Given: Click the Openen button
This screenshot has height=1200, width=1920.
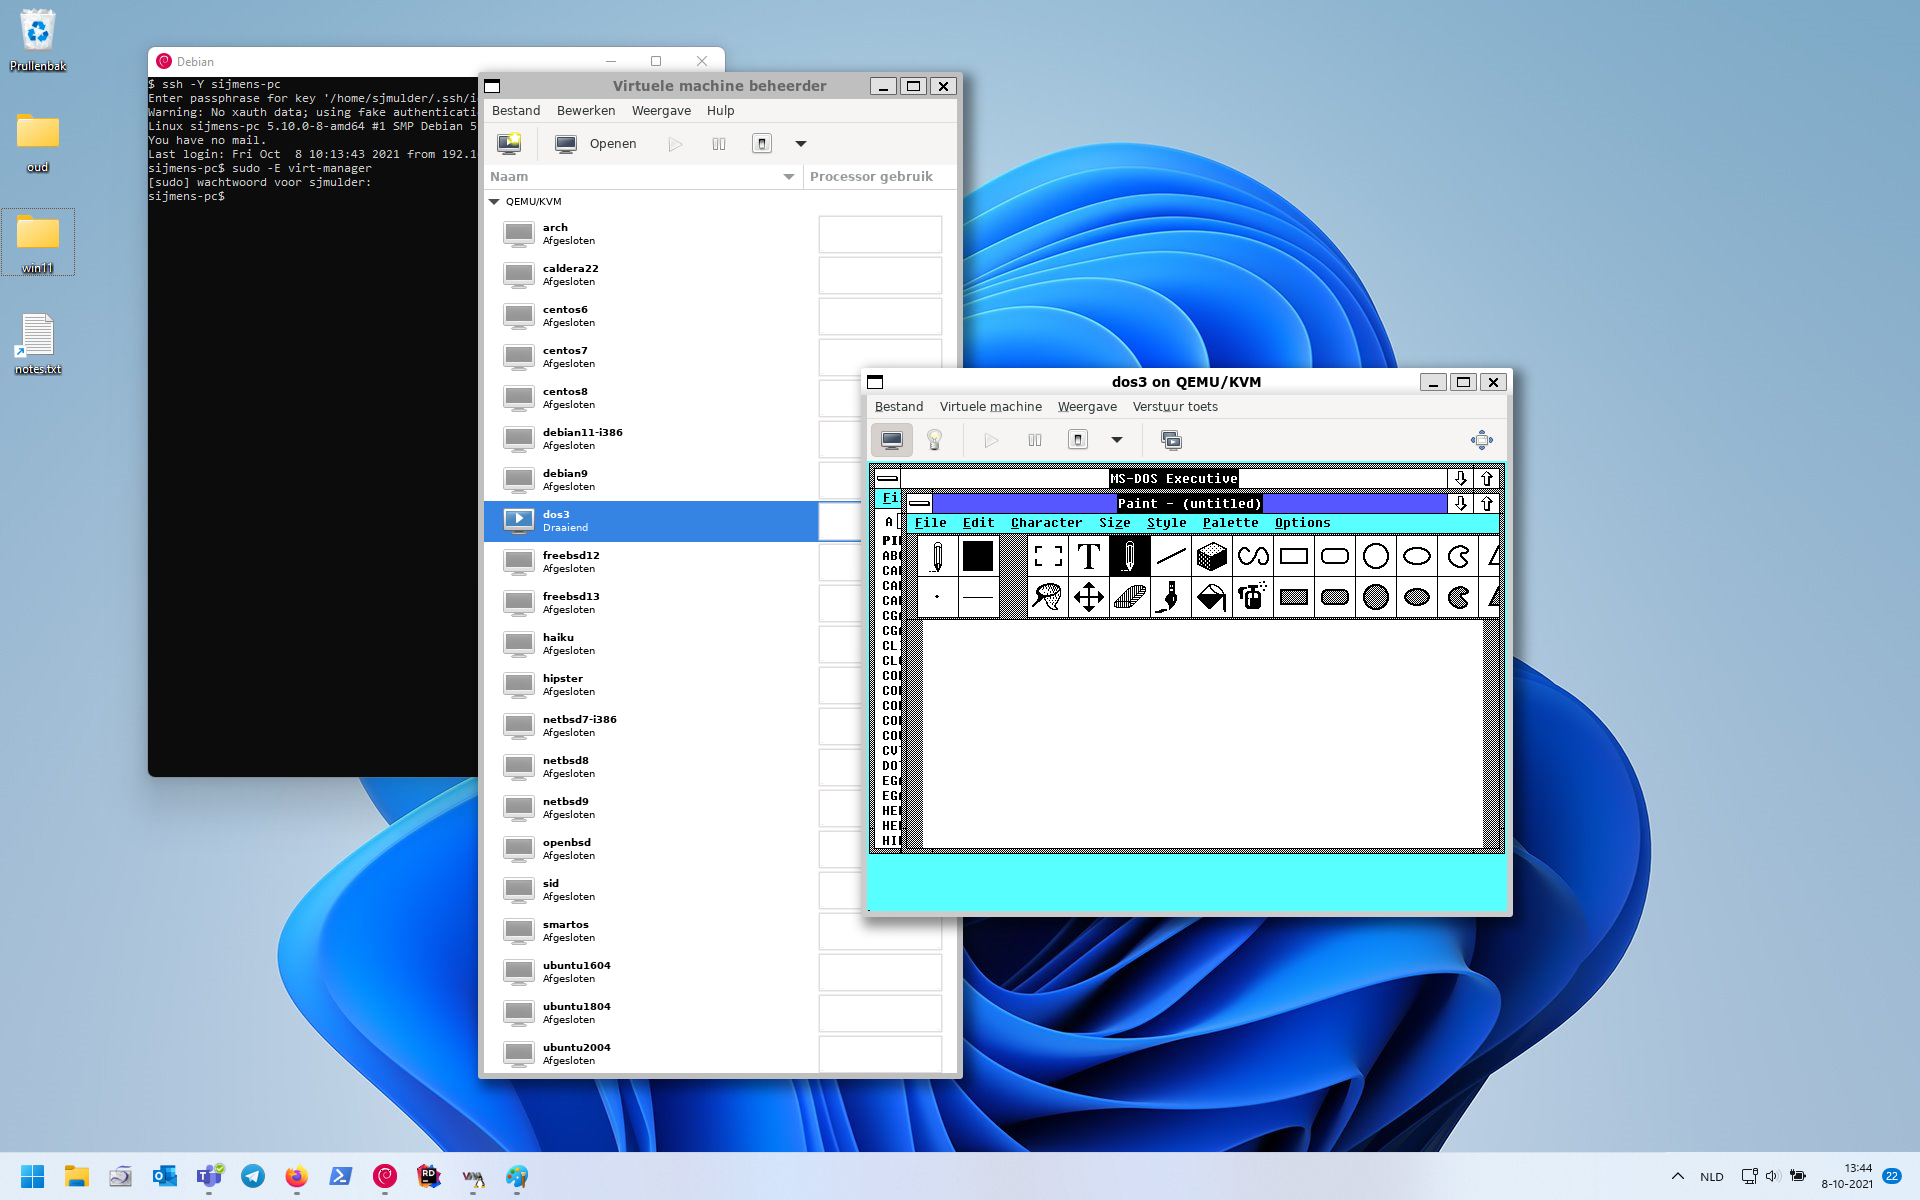Looking at the screenshot, I should point(597,144).
